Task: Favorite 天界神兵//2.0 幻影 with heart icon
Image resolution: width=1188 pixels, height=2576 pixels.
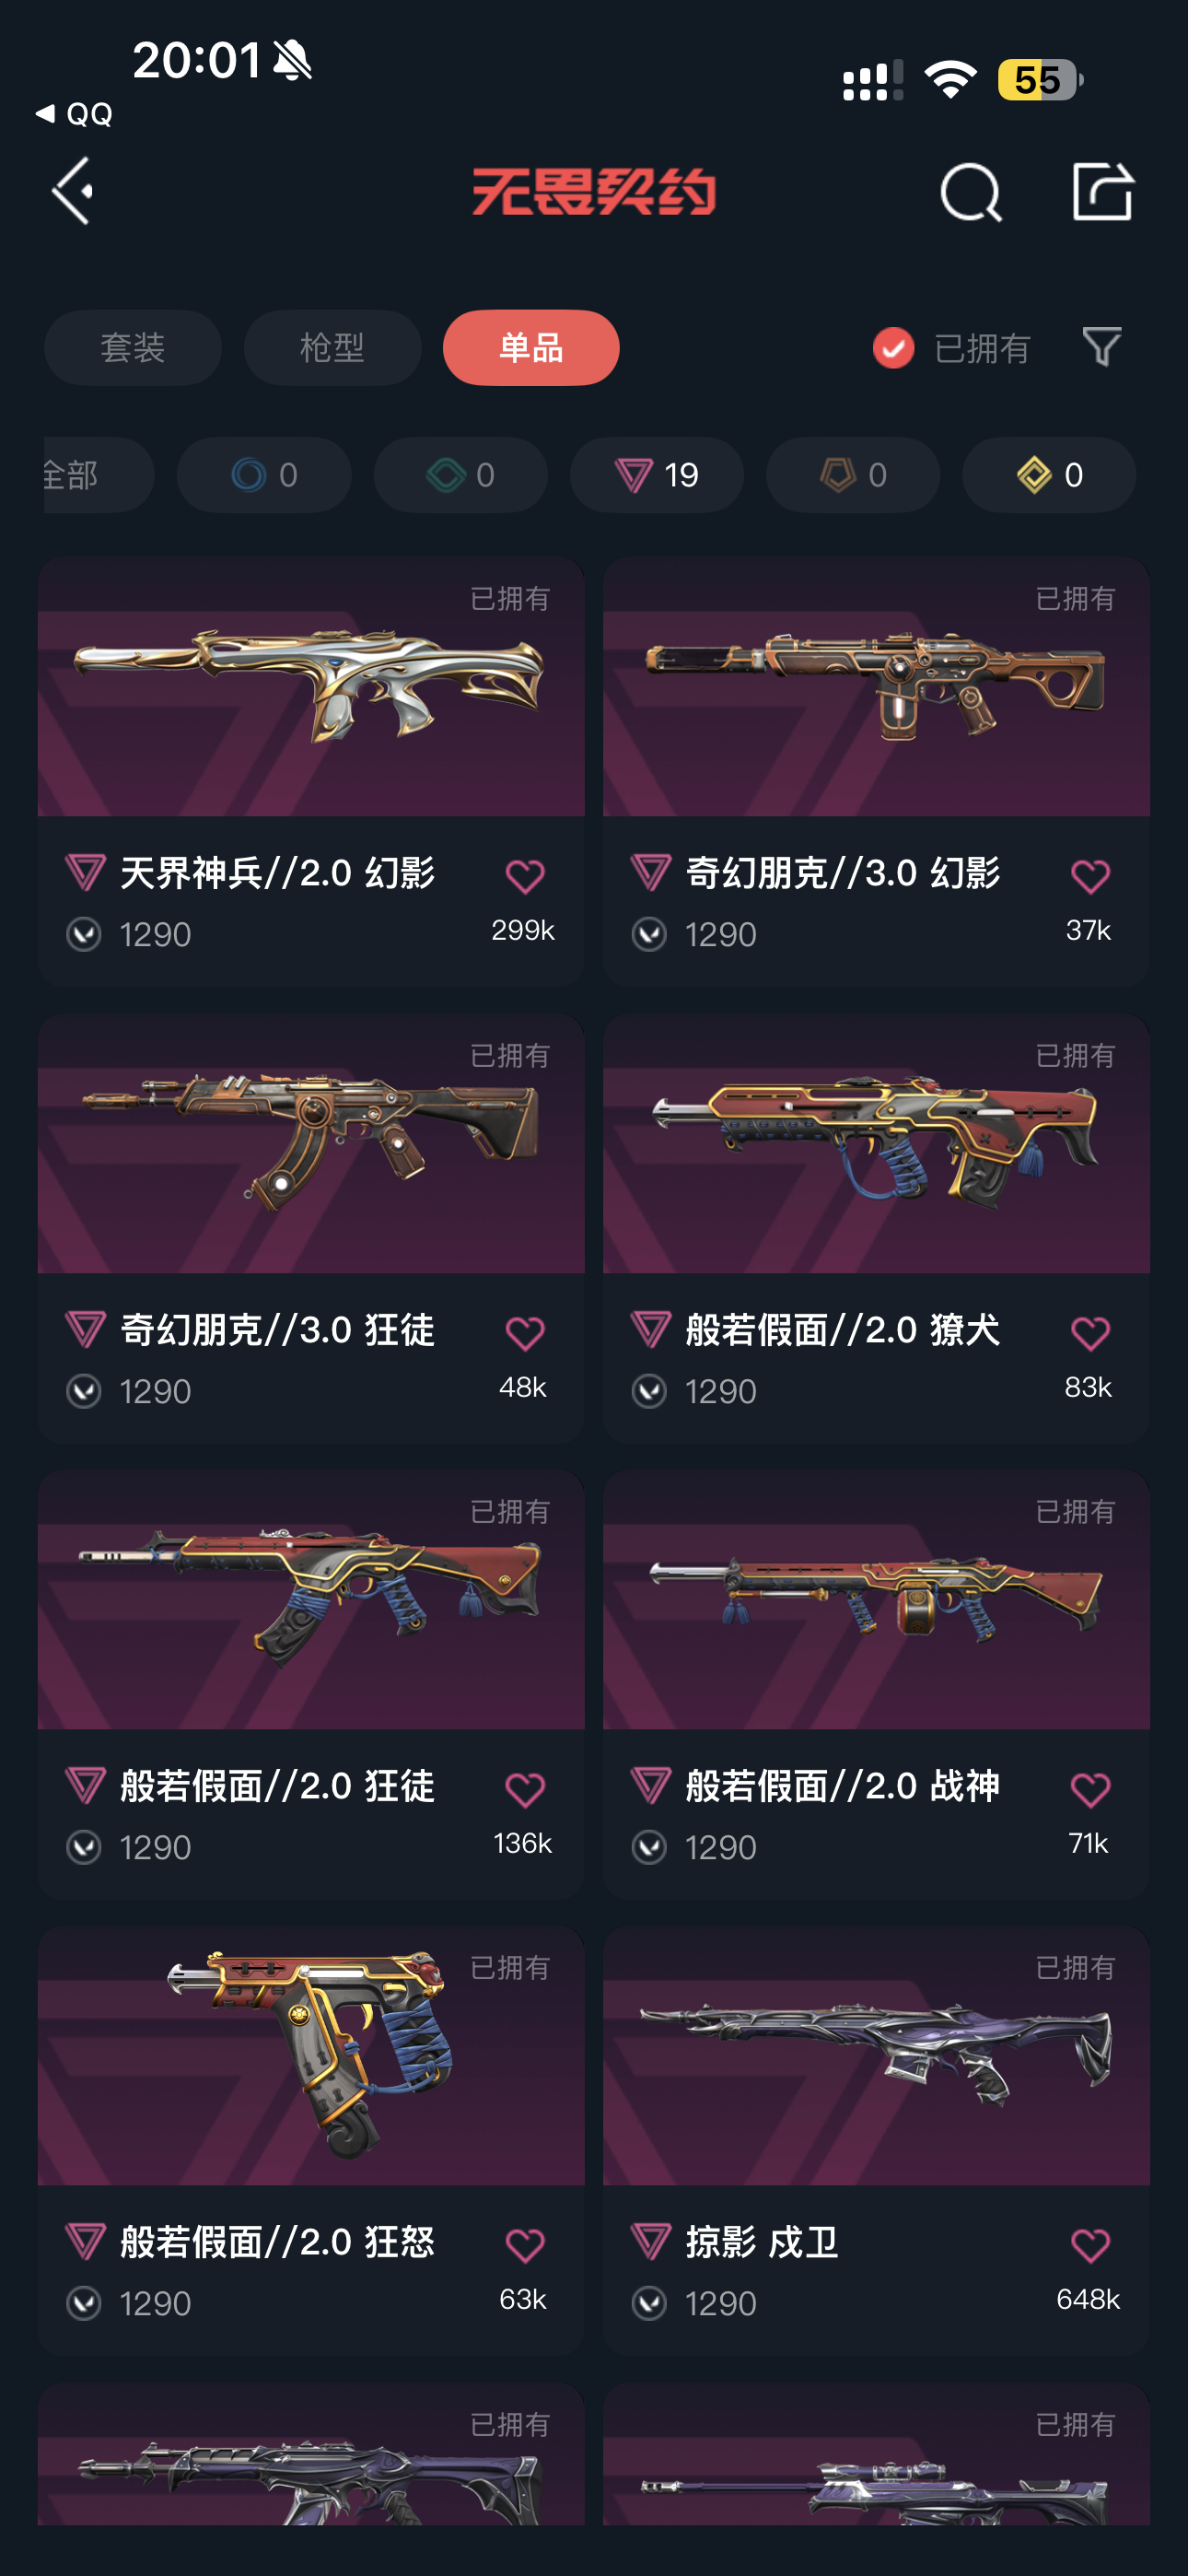Action: 525,876
